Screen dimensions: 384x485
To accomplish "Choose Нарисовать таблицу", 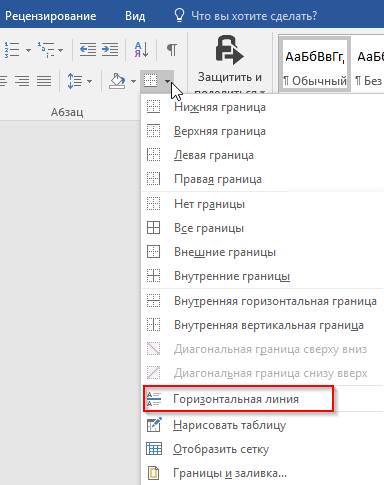I will pyautogui.click(x=263, y=425).
